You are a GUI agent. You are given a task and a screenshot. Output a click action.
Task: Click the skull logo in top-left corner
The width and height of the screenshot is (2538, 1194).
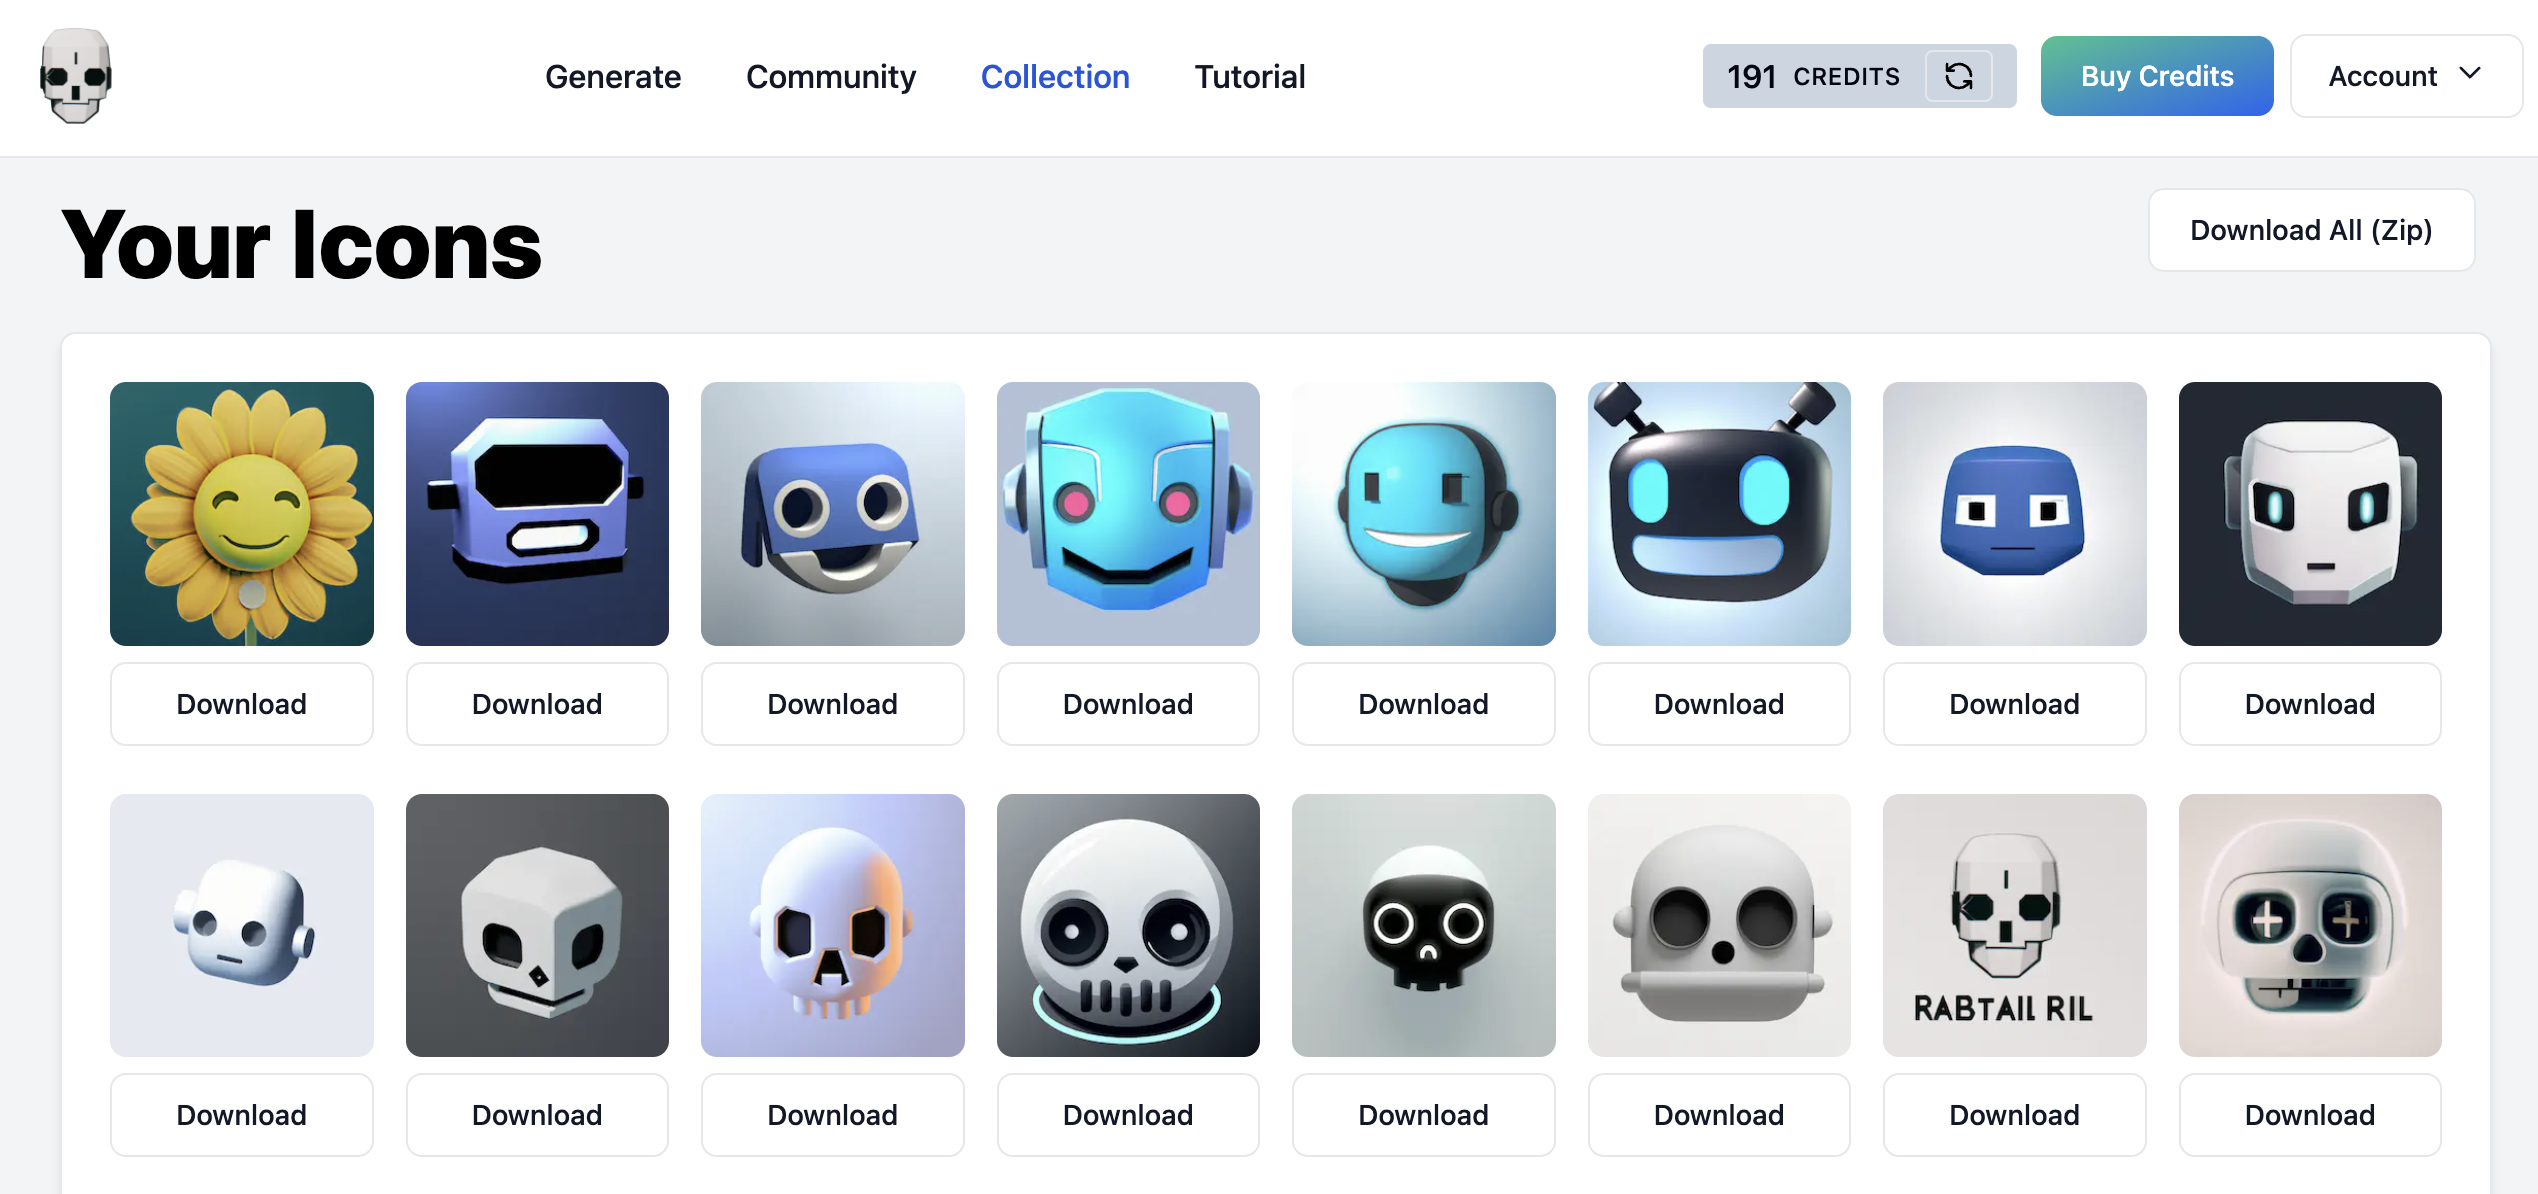(76, 74)
